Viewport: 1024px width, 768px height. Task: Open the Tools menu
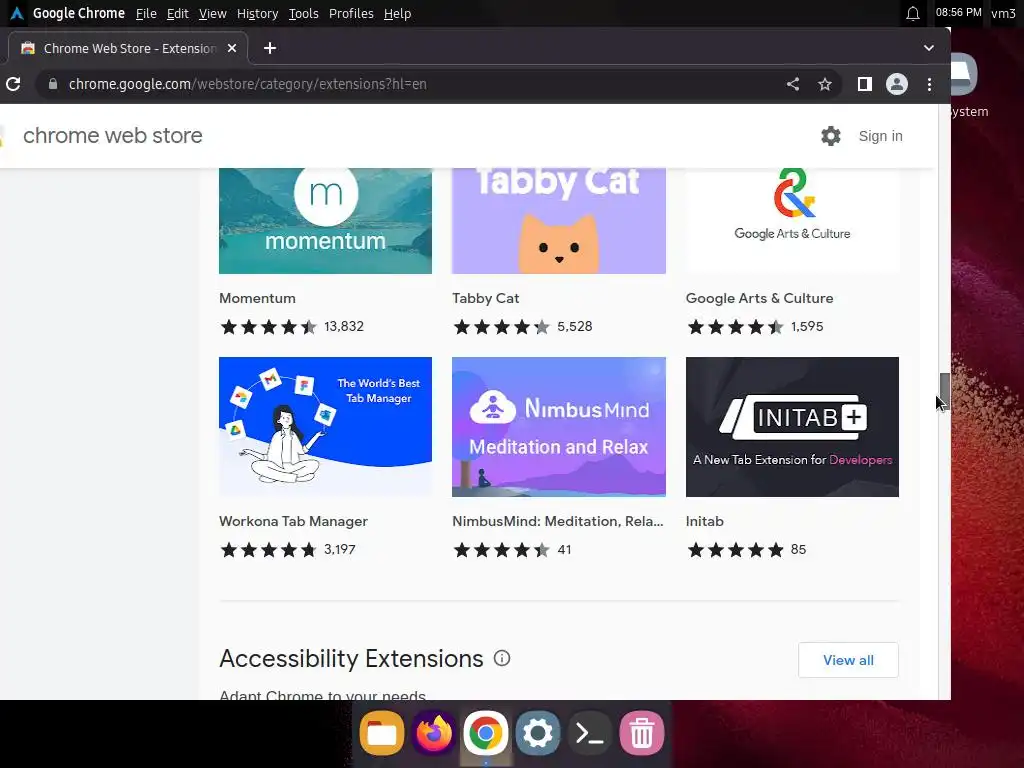pyautogui.click(x=303, y=14)
